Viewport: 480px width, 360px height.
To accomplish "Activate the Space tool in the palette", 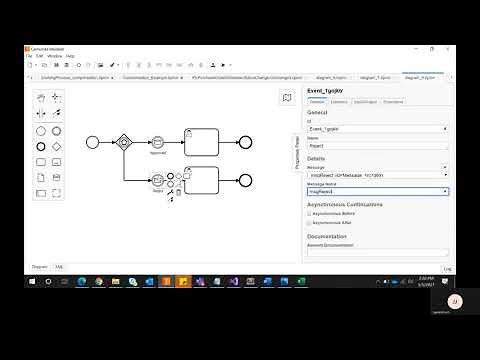I will pyautogui.click(x=41, y=113).
